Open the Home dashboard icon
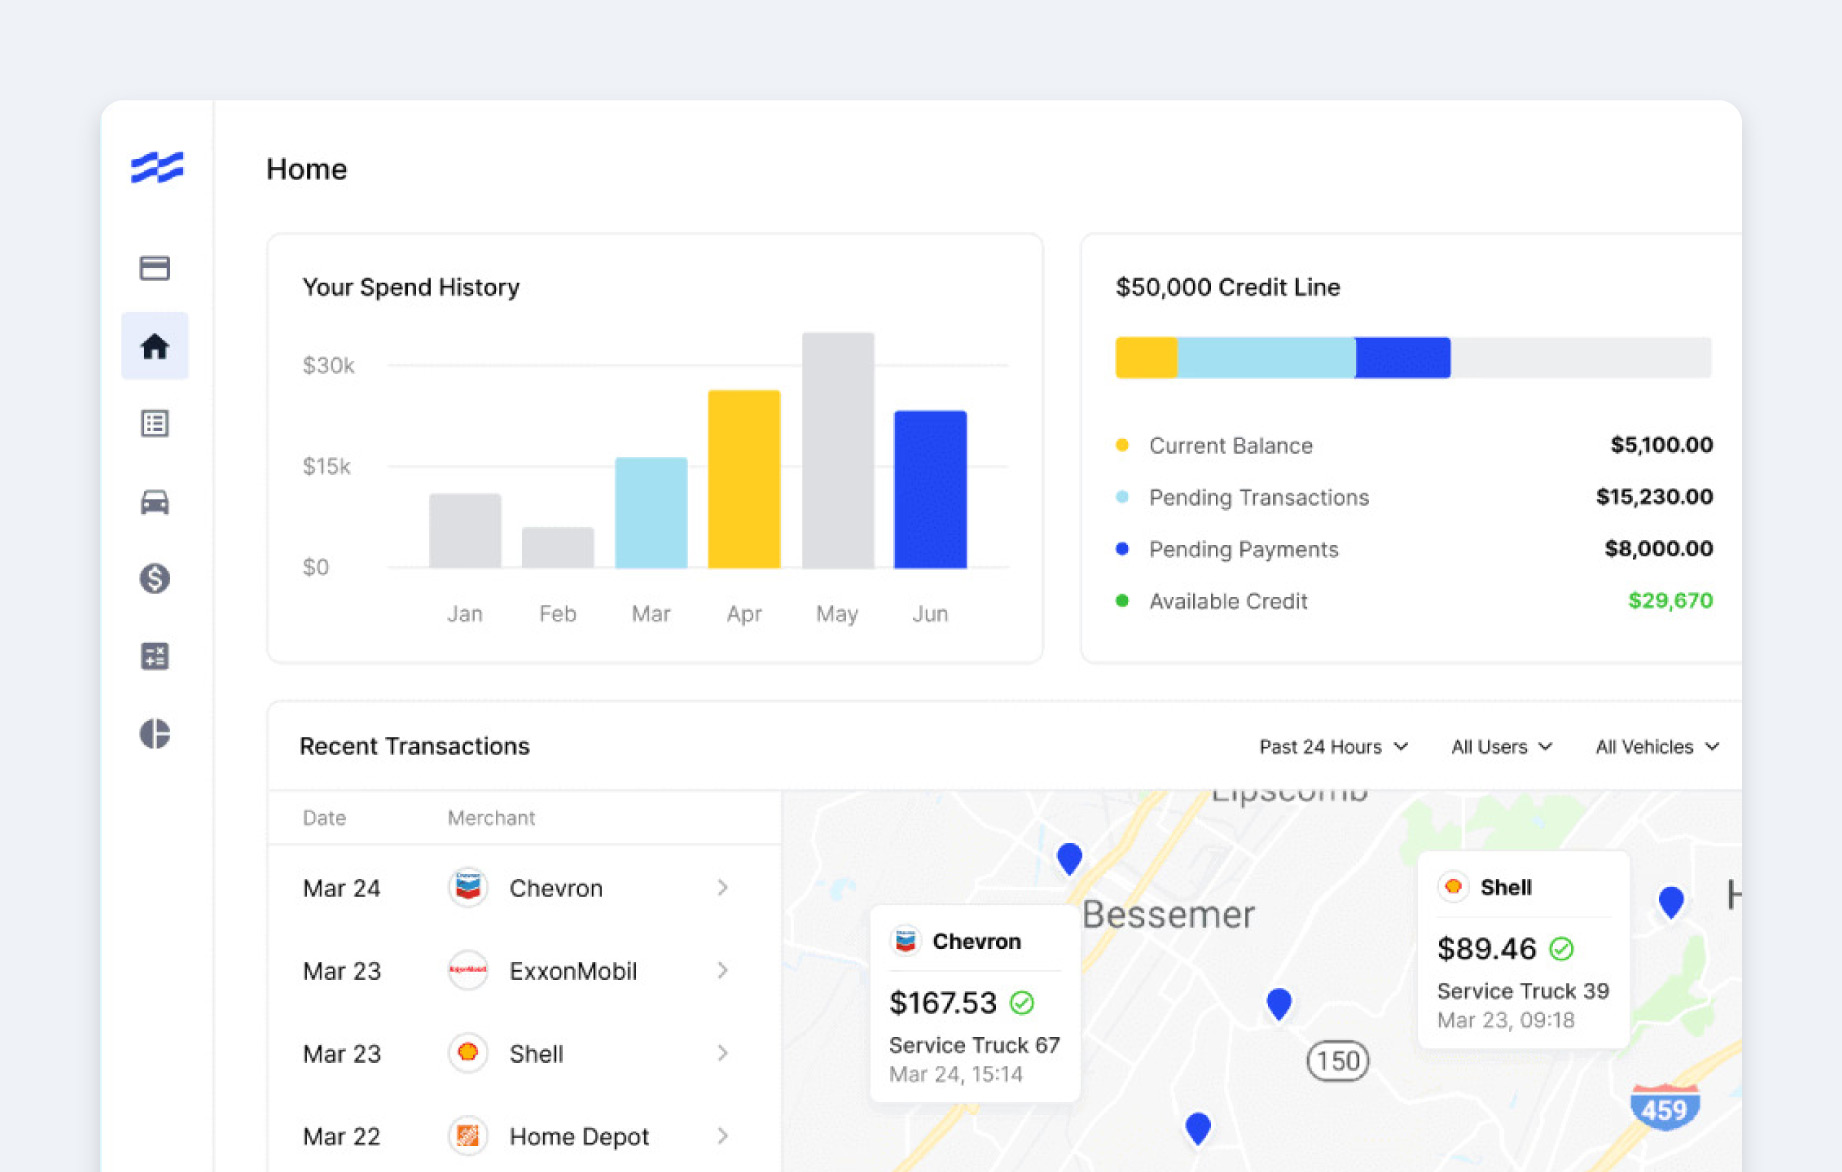Screen dimensions: 1842x1172 pyautogui.click(x=155, y=346)
